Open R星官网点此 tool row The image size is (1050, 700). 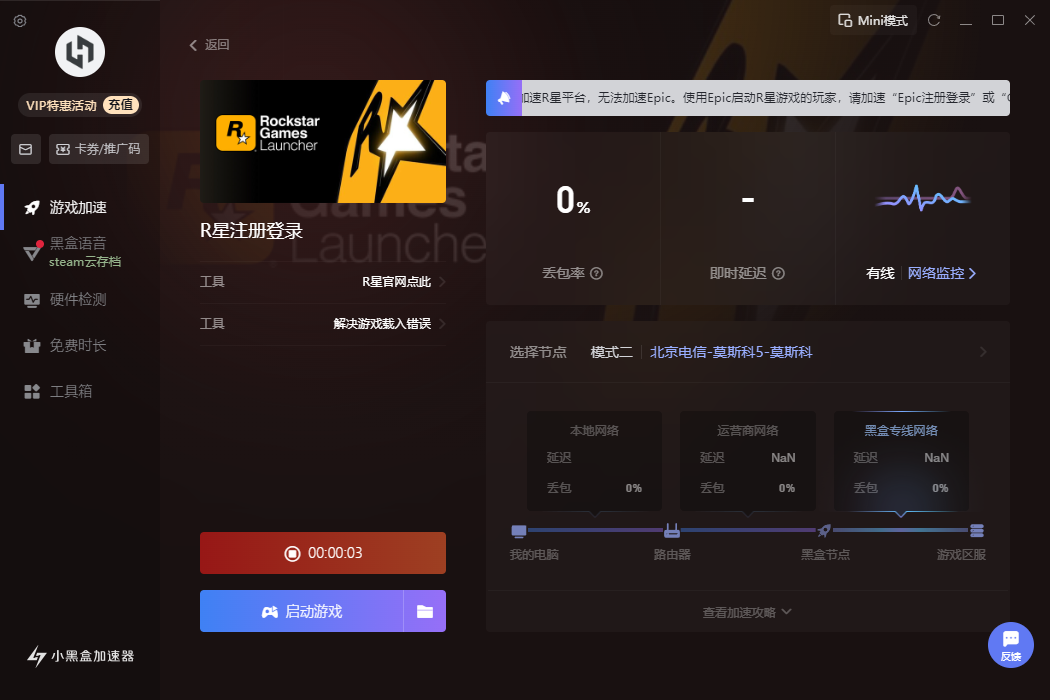coord(323,282)
